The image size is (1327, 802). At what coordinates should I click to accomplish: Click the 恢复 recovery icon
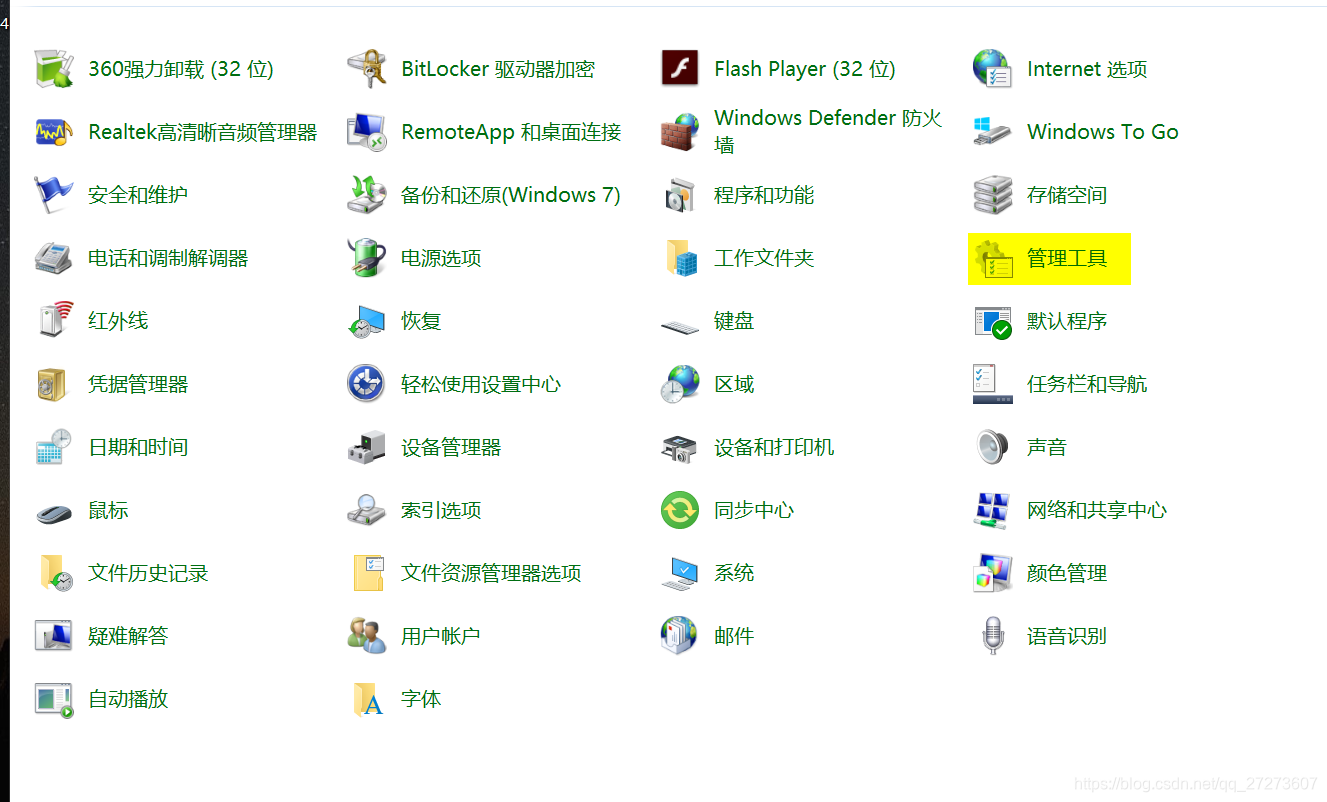(x=367, y=321)
